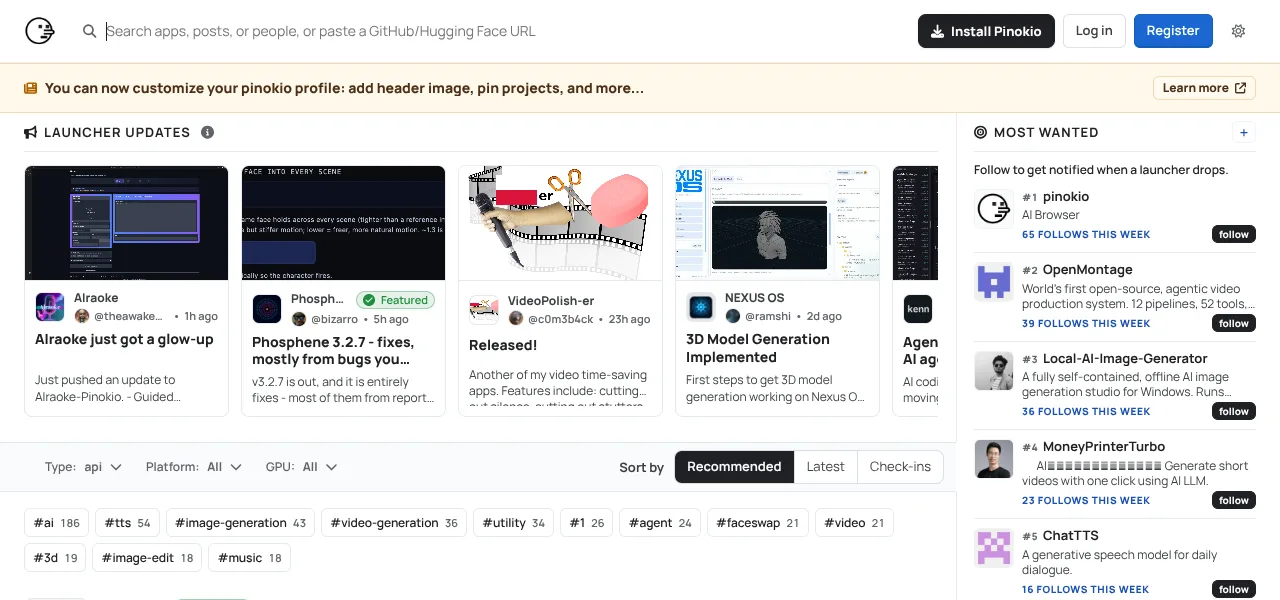Viewport: 1280px width, 600px height.
Task: Click the Pinokio logo in header
Action: tap(40, 31)
